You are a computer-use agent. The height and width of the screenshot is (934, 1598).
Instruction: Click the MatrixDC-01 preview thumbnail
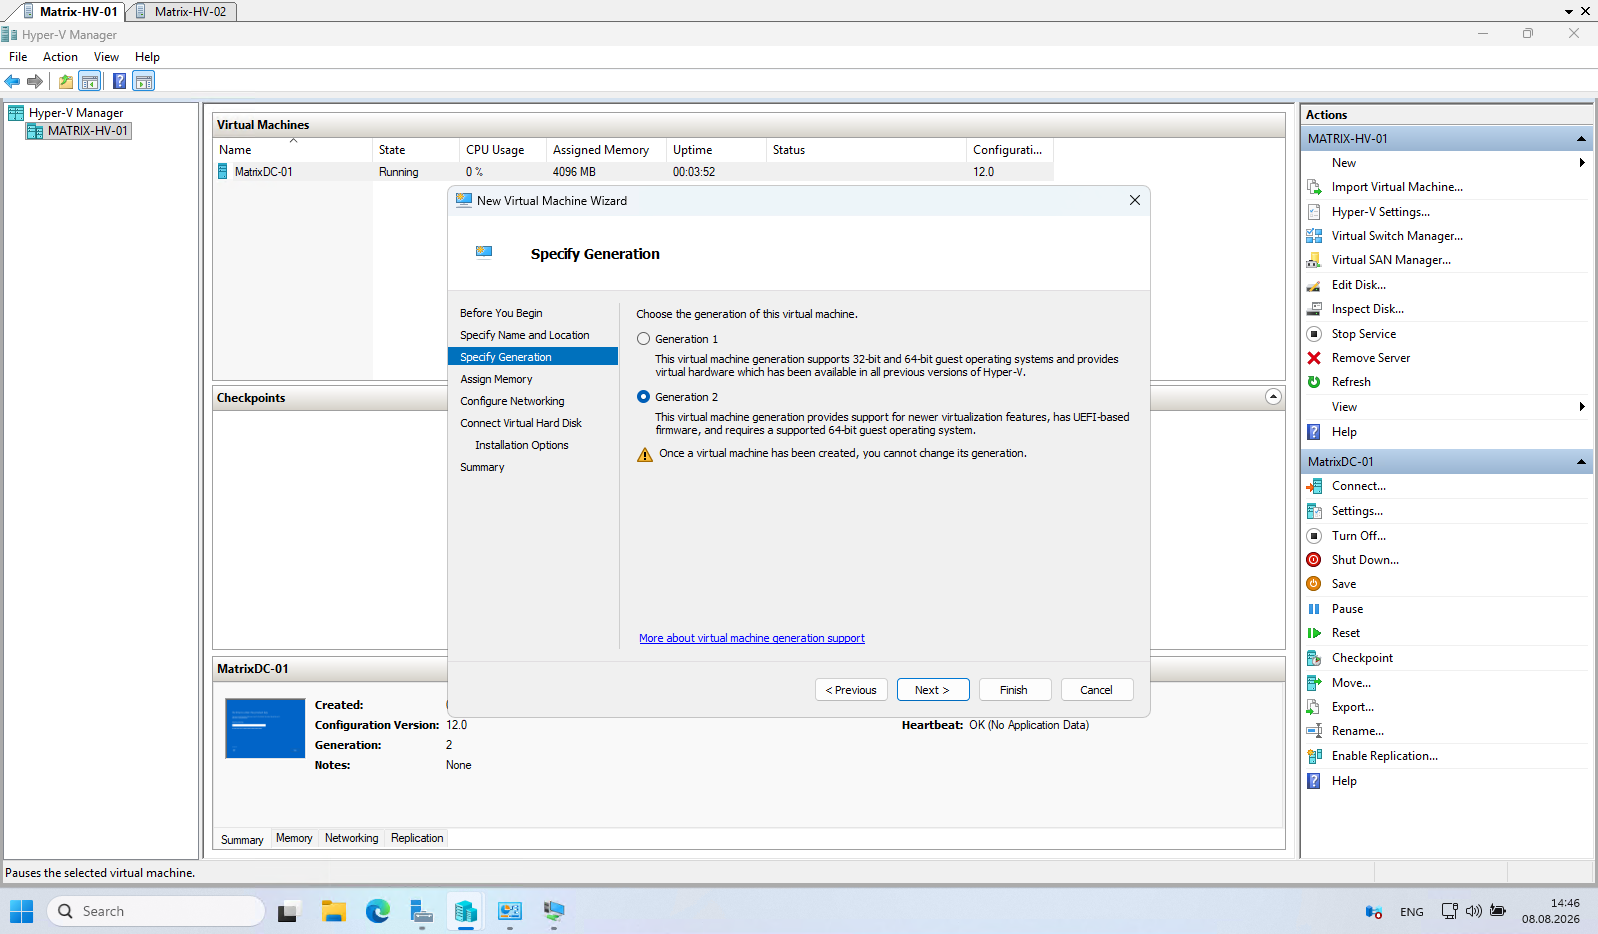265,728
